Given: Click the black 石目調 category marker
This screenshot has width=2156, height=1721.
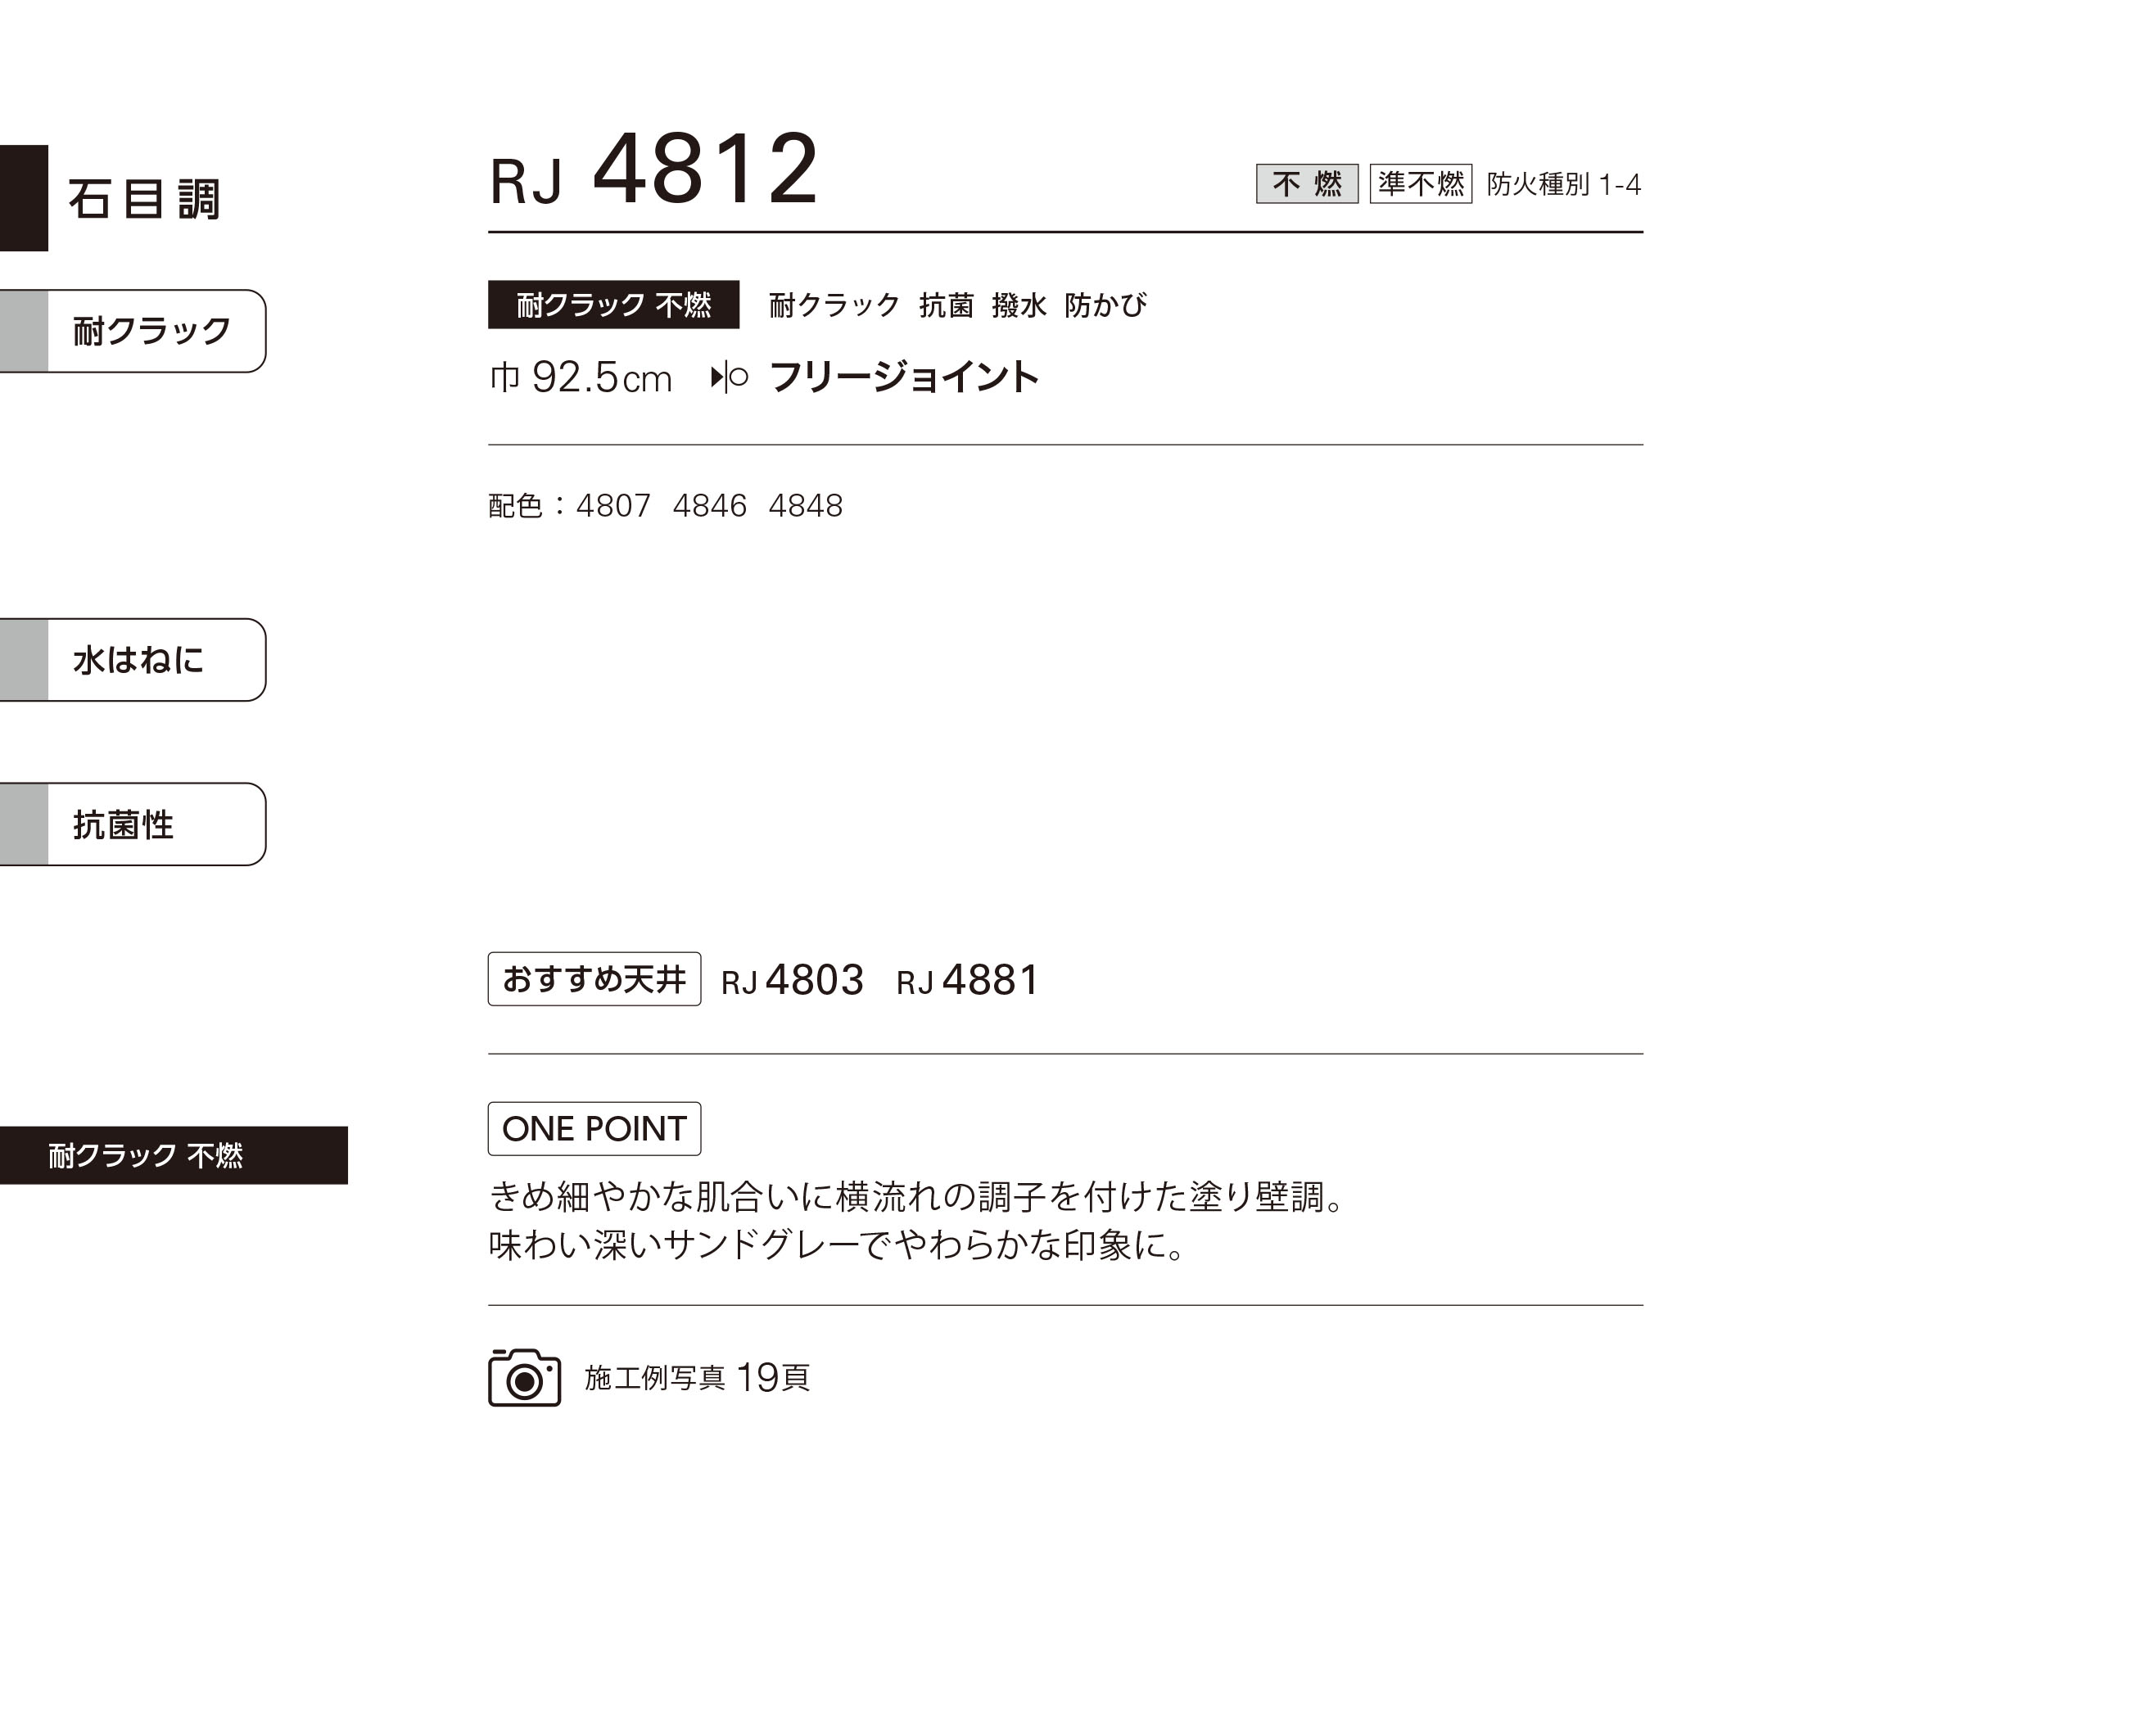Looking at the screenshot, I should click(x=24, y=198).
